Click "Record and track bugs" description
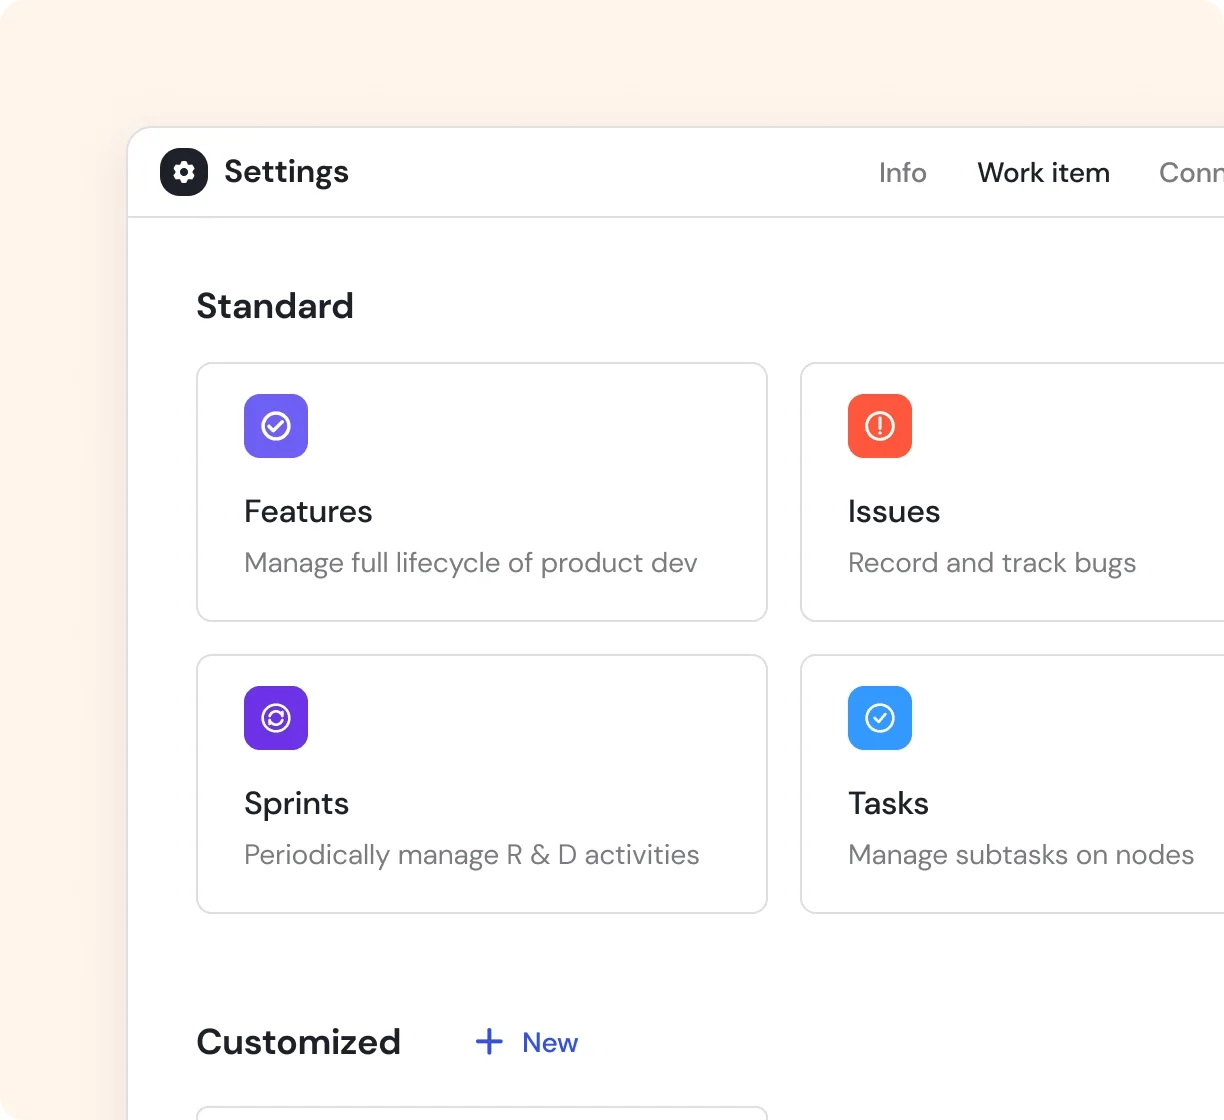This screenshot has height=1120, width=1224. (x=992, y=563)
